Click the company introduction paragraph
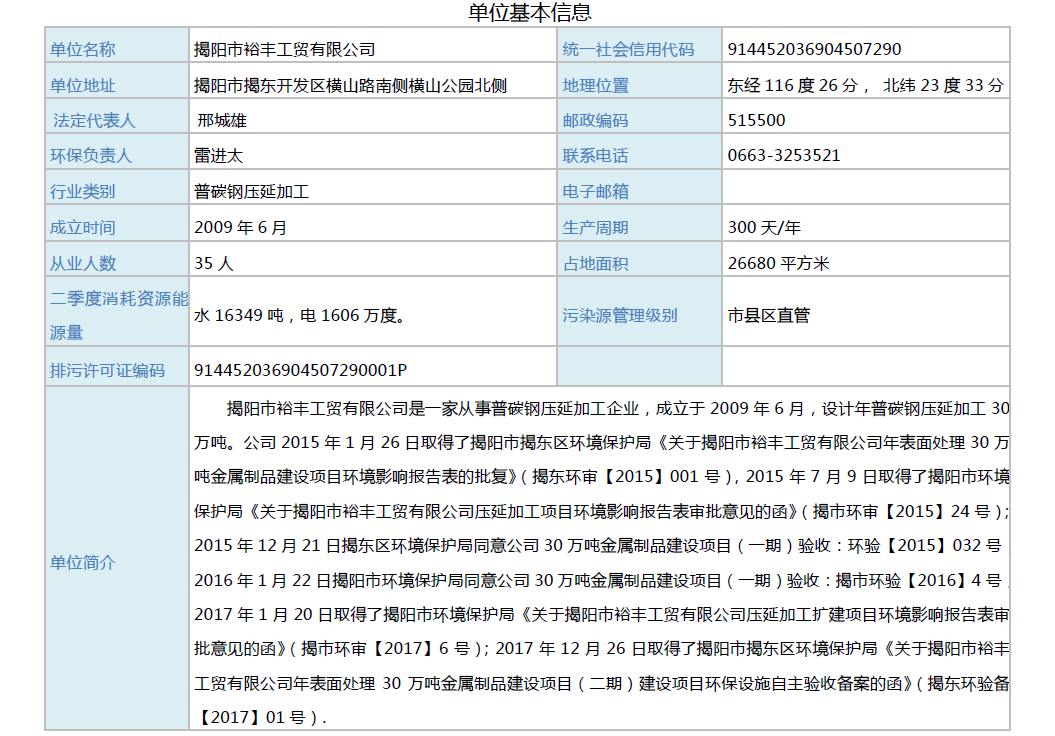 [x=602, y=563]
